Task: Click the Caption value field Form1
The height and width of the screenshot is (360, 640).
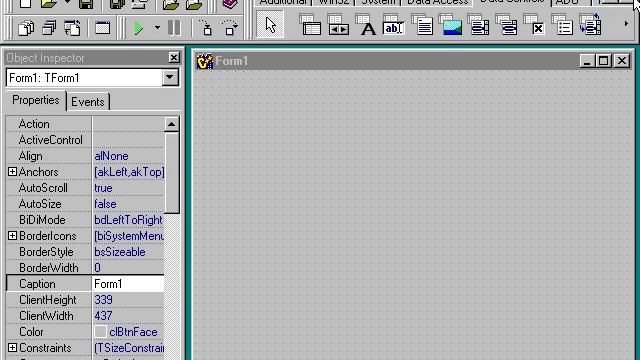Action: [x=128, y=284]
